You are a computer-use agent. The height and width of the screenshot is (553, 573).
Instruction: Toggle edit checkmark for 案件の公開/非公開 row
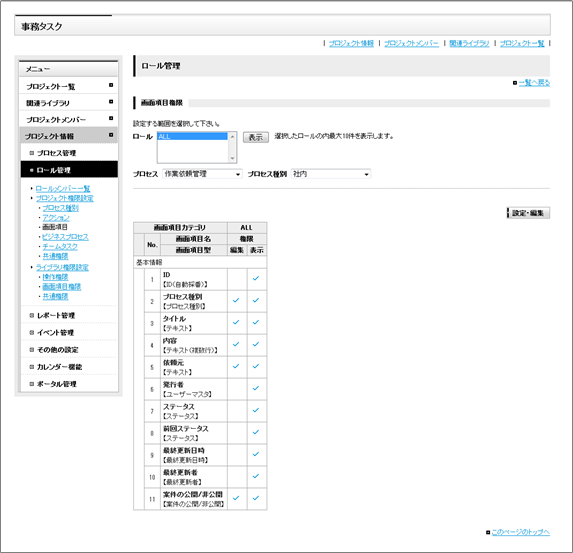(x=236, y=498)
